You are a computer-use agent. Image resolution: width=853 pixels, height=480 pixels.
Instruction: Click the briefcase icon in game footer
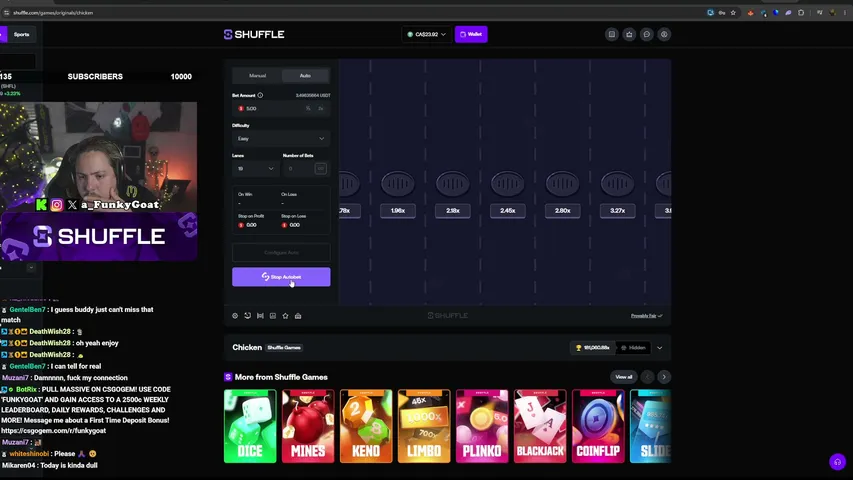pos(298,316)
